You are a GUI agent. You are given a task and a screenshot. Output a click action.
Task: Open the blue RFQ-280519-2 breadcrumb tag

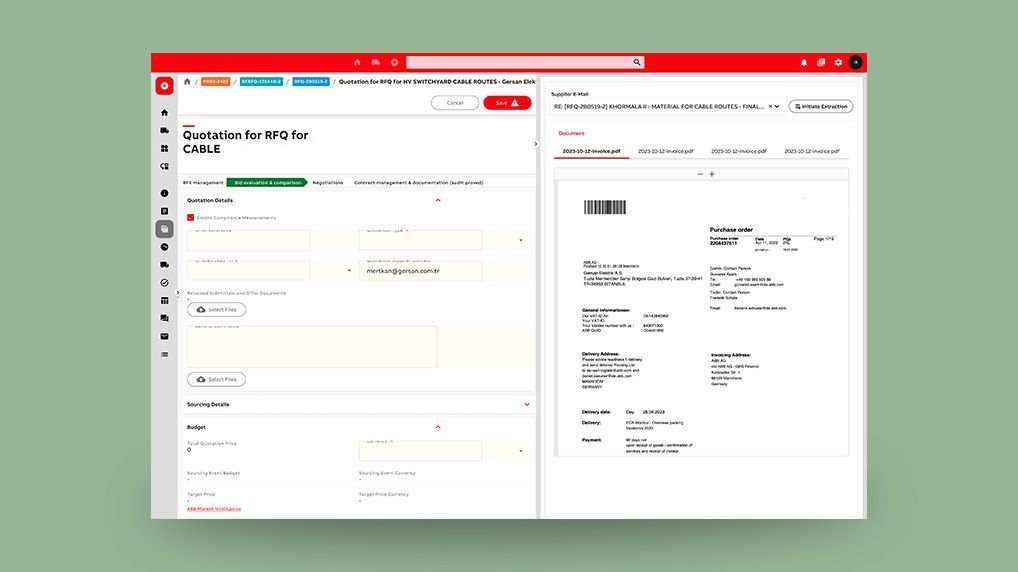pos(311,82)
